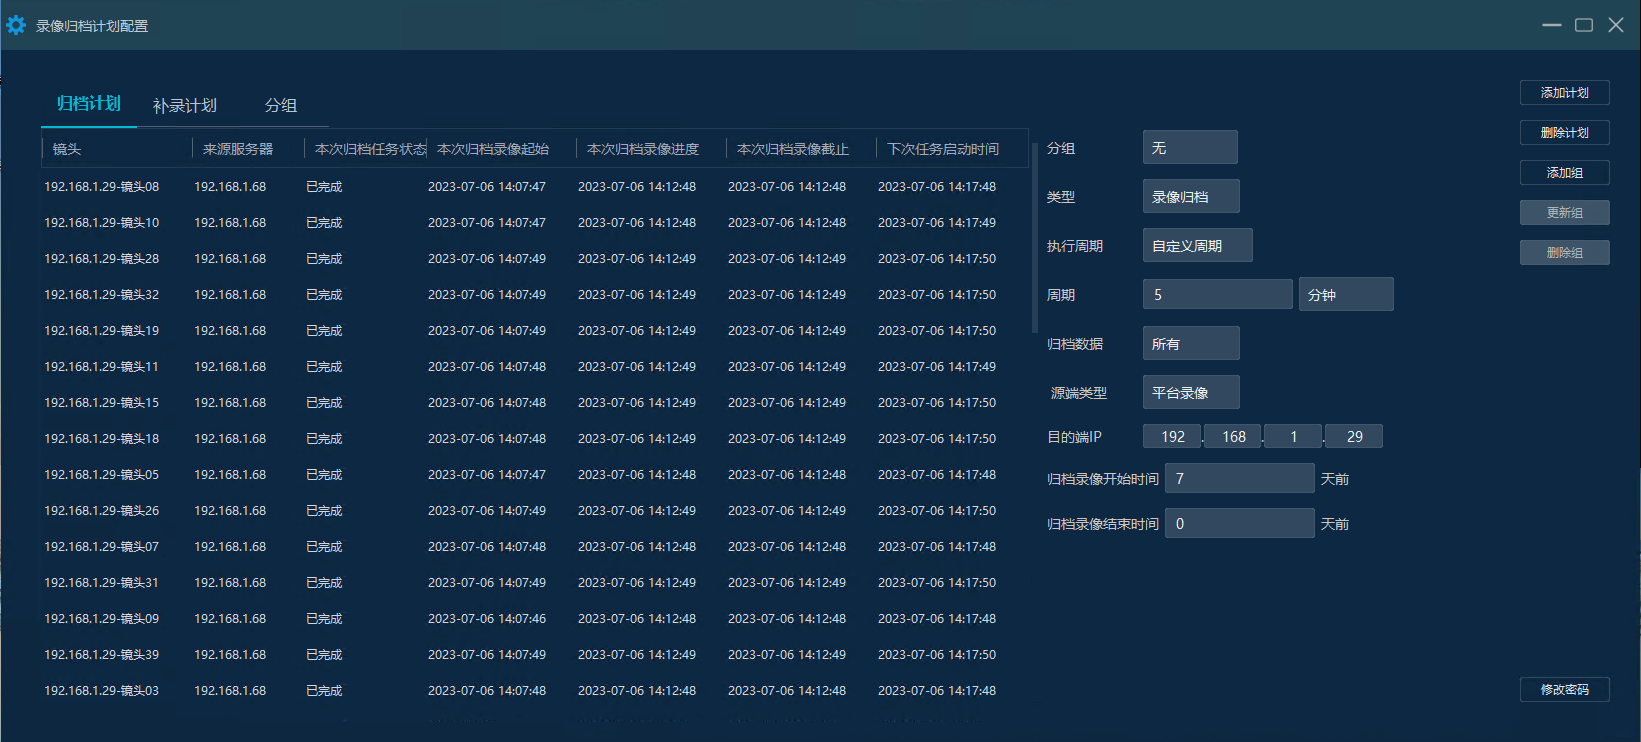Maximize the archive plan configuration window

[1584, 25]
